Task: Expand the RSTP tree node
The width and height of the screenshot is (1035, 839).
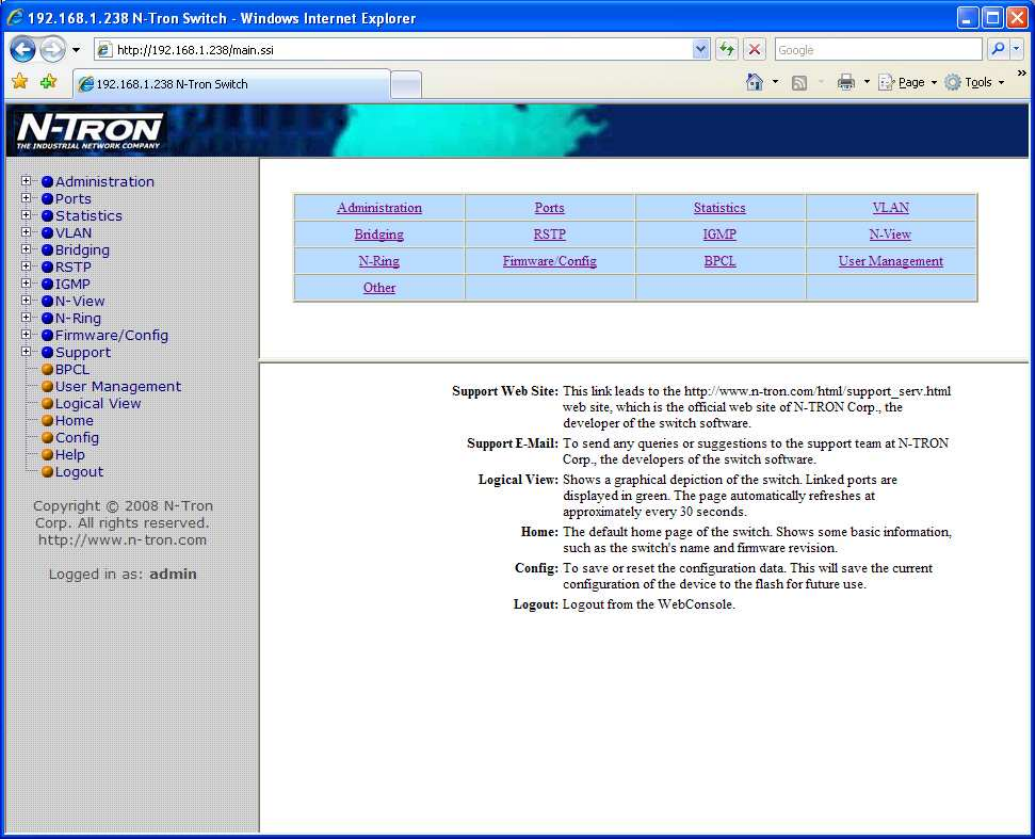Action: [x=26, y=266]
